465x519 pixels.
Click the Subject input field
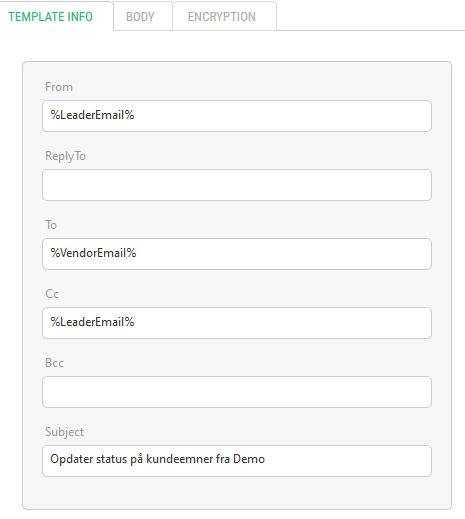tap(237, 461)
